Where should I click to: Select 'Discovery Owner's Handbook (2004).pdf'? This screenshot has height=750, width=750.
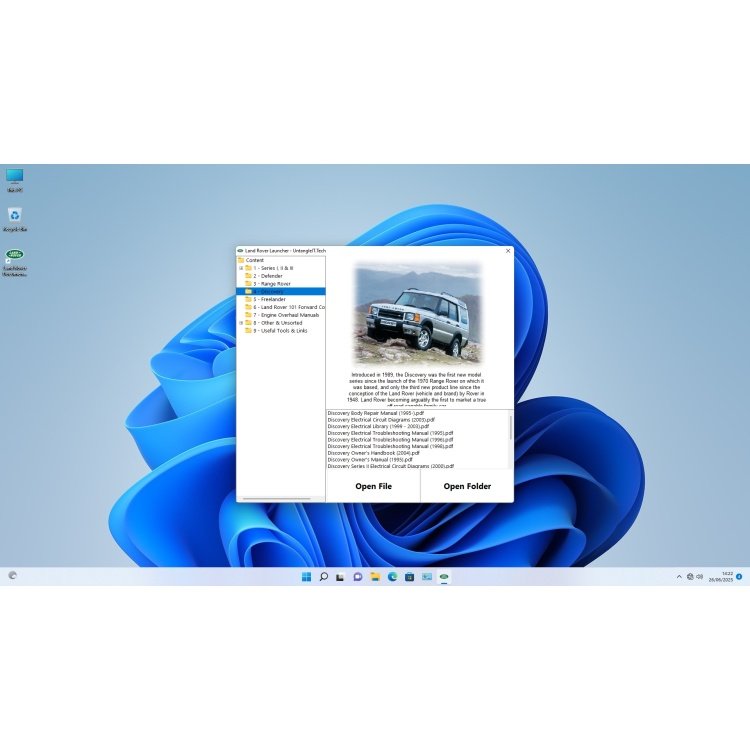[x=374, y=452]
